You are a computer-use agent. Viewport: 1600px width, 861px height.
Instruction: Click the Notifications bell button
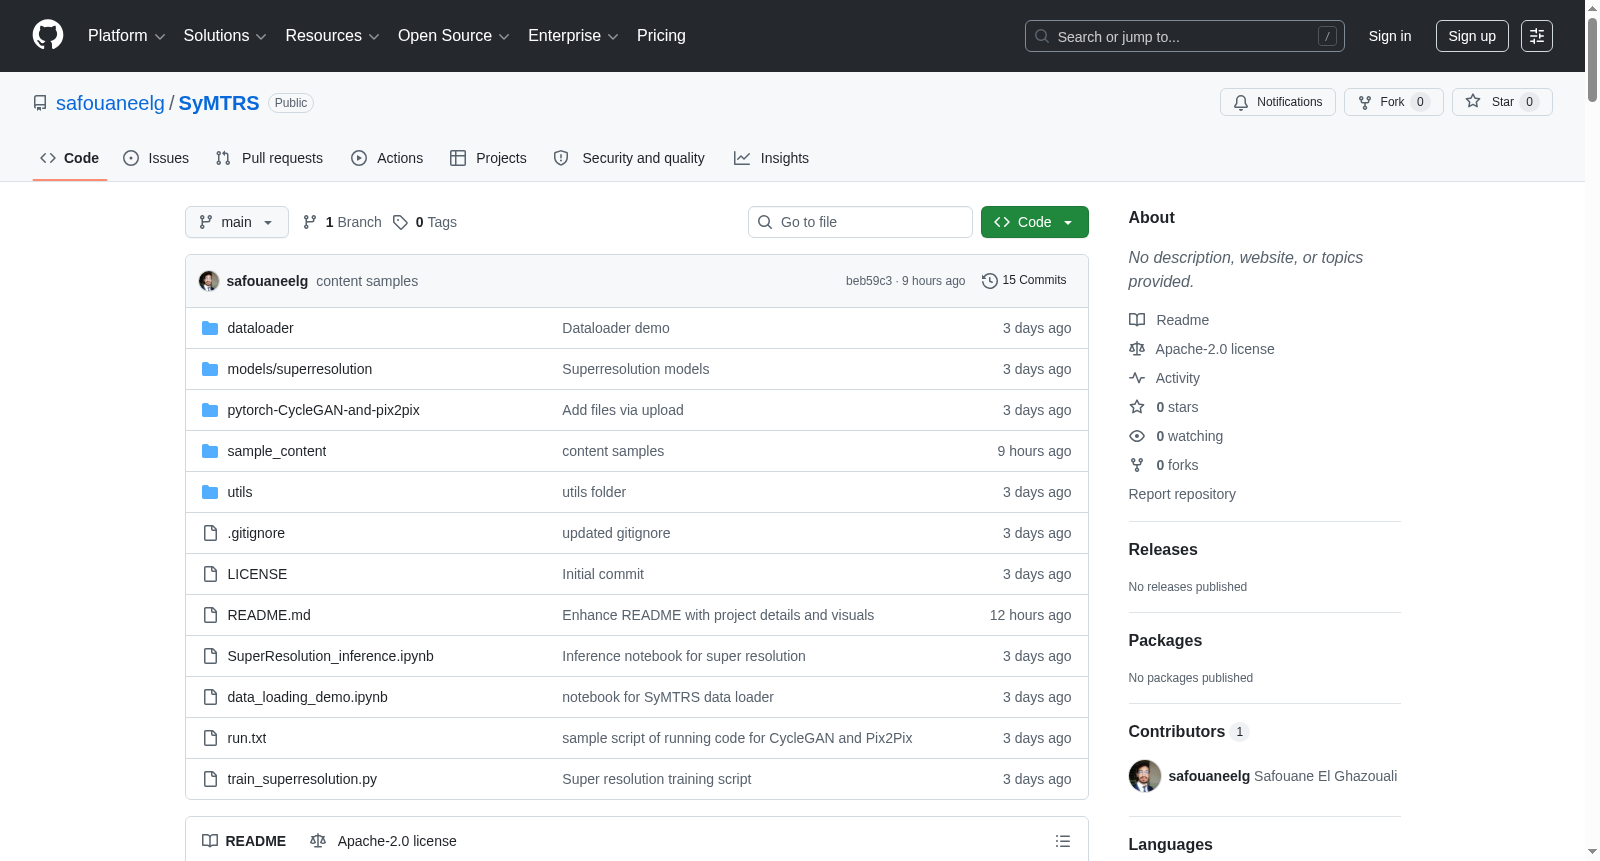point(1278,102)
